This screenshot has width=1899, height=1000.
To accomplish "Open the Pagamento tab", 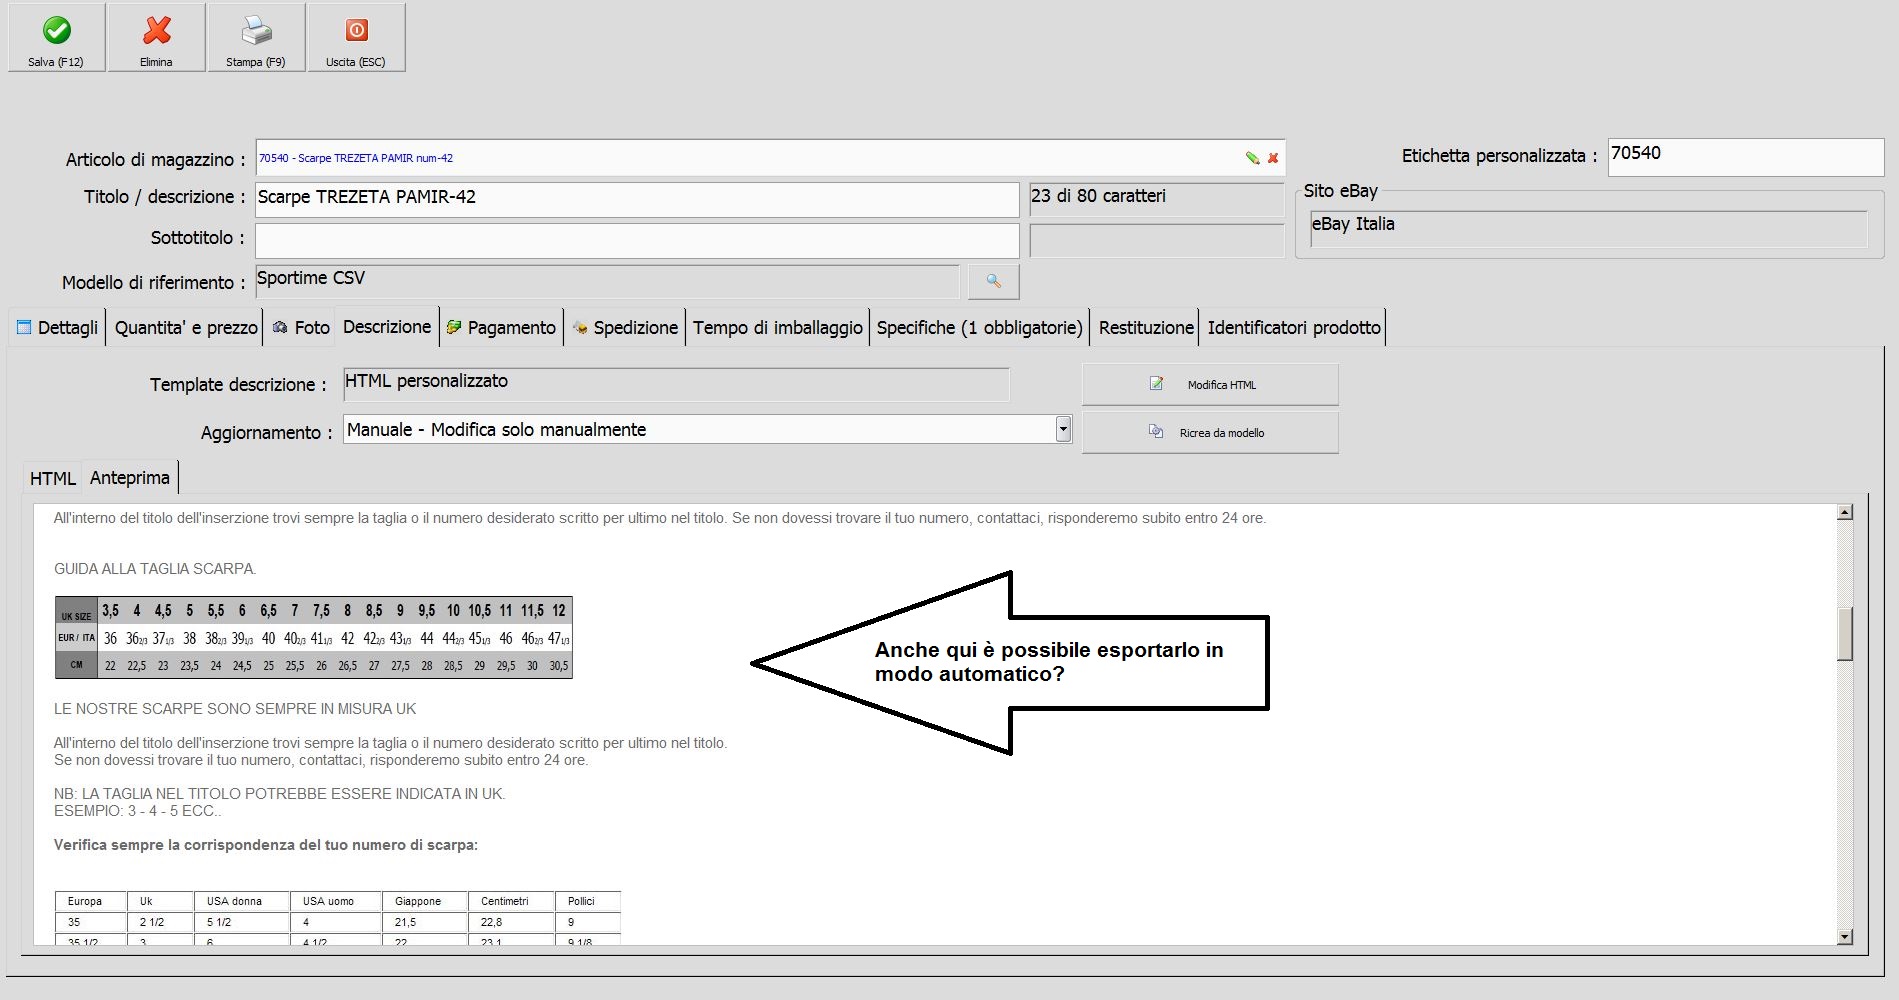I will click(501, 328).
